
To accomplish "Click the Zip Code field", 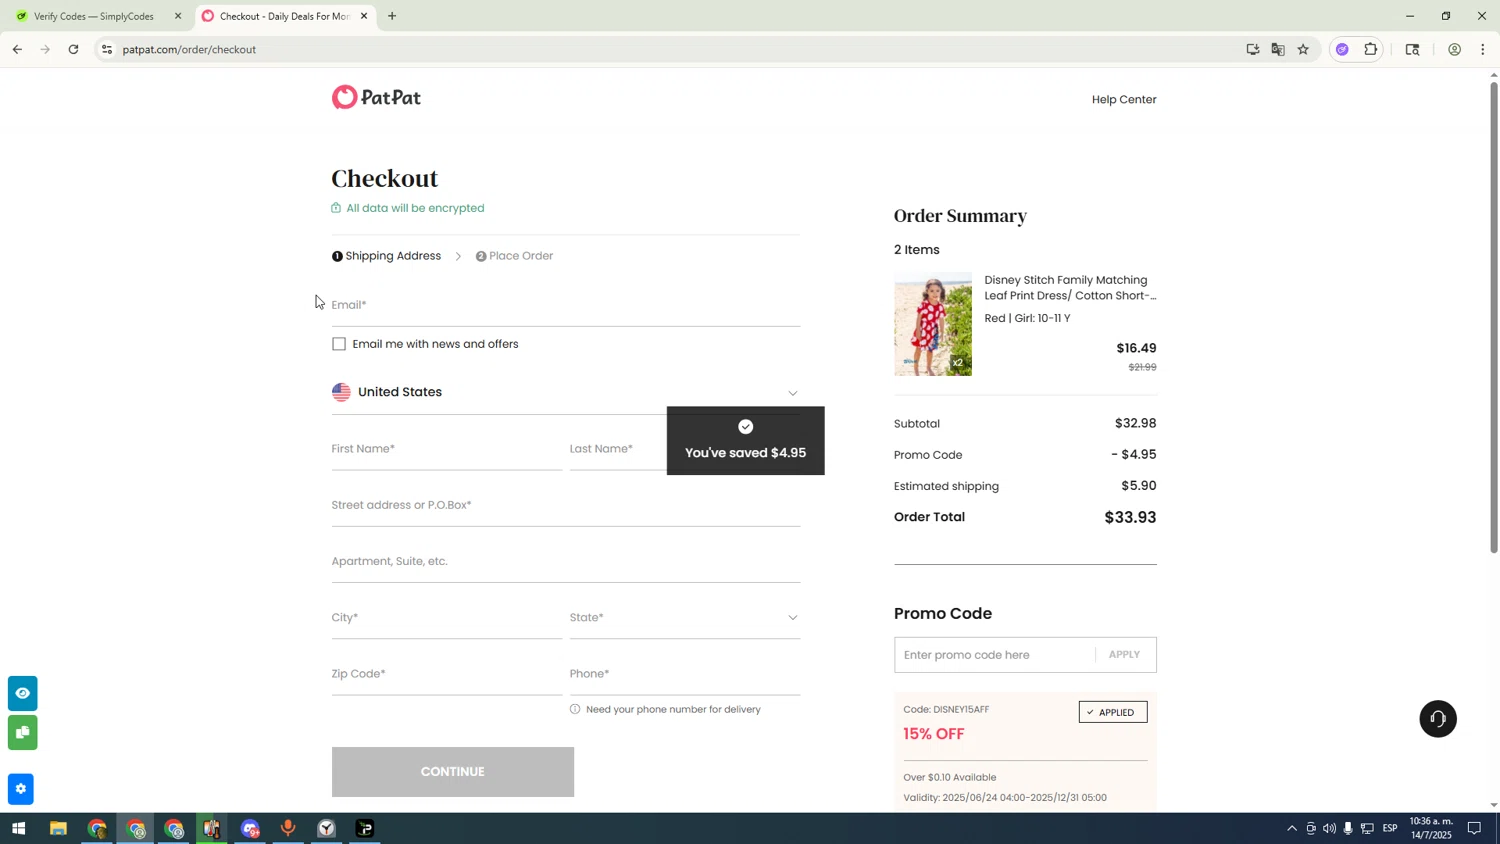I will (447, 675).
